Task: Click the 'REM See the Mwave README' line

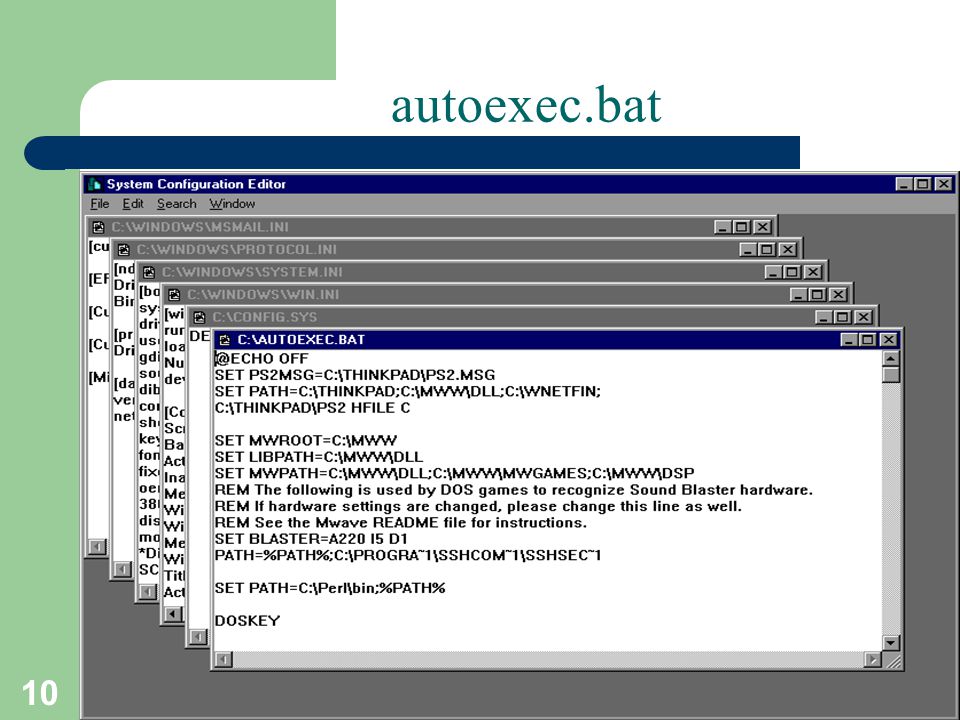Action: coord(400,523)
